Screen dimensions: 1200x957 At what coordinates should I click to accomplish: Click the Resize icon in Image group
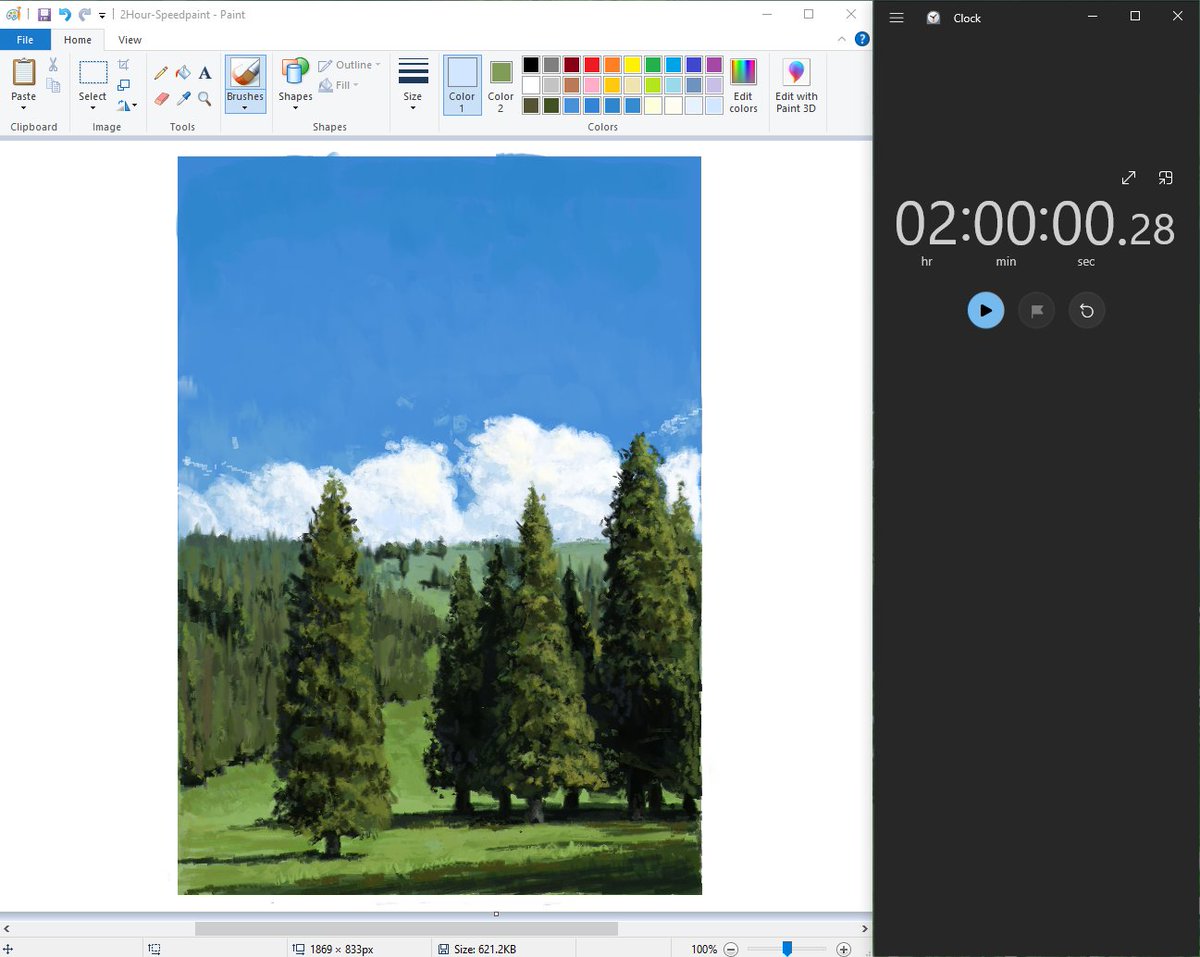tap(124, 85)
